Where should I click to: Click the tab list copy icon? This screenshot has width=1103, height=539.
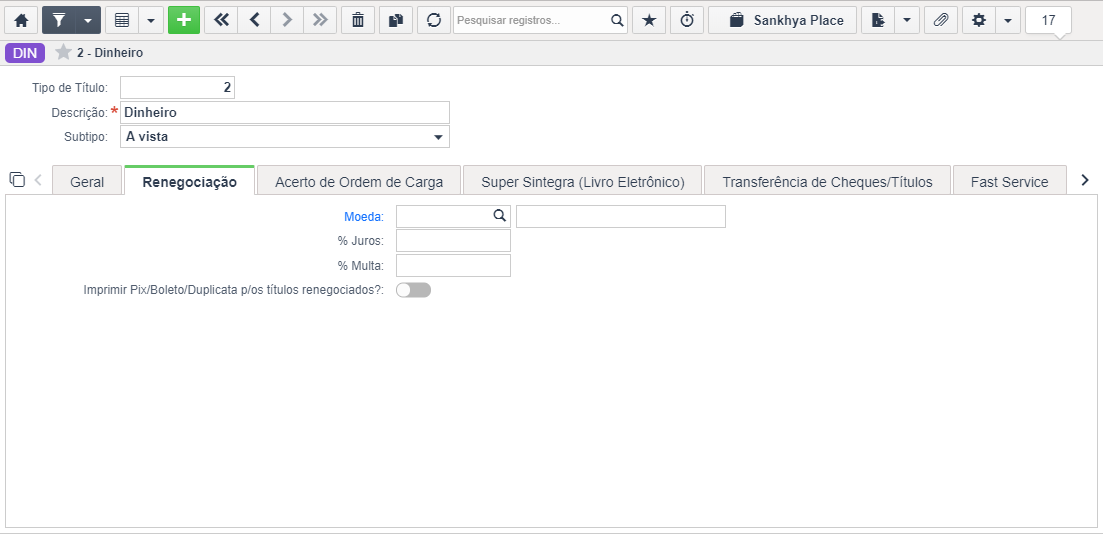point(18,179)
